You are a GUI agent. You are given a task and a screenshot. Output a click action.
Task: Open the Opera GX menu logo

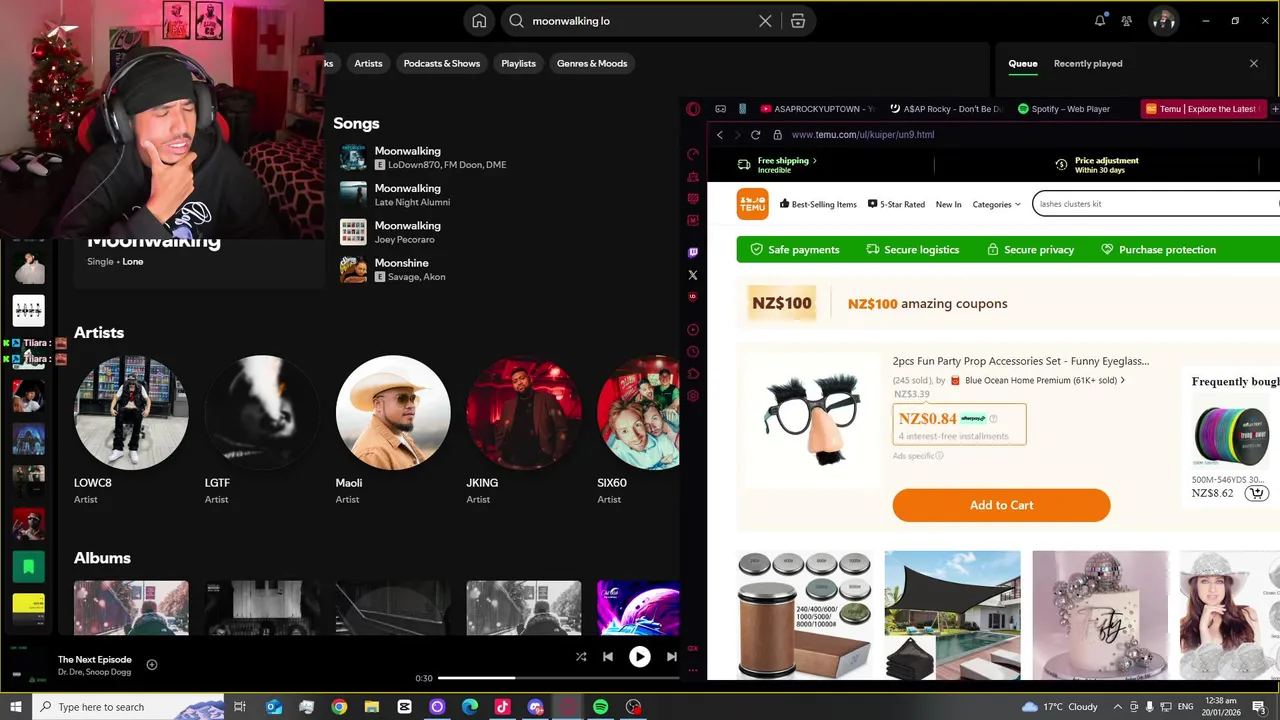[693, 109]
